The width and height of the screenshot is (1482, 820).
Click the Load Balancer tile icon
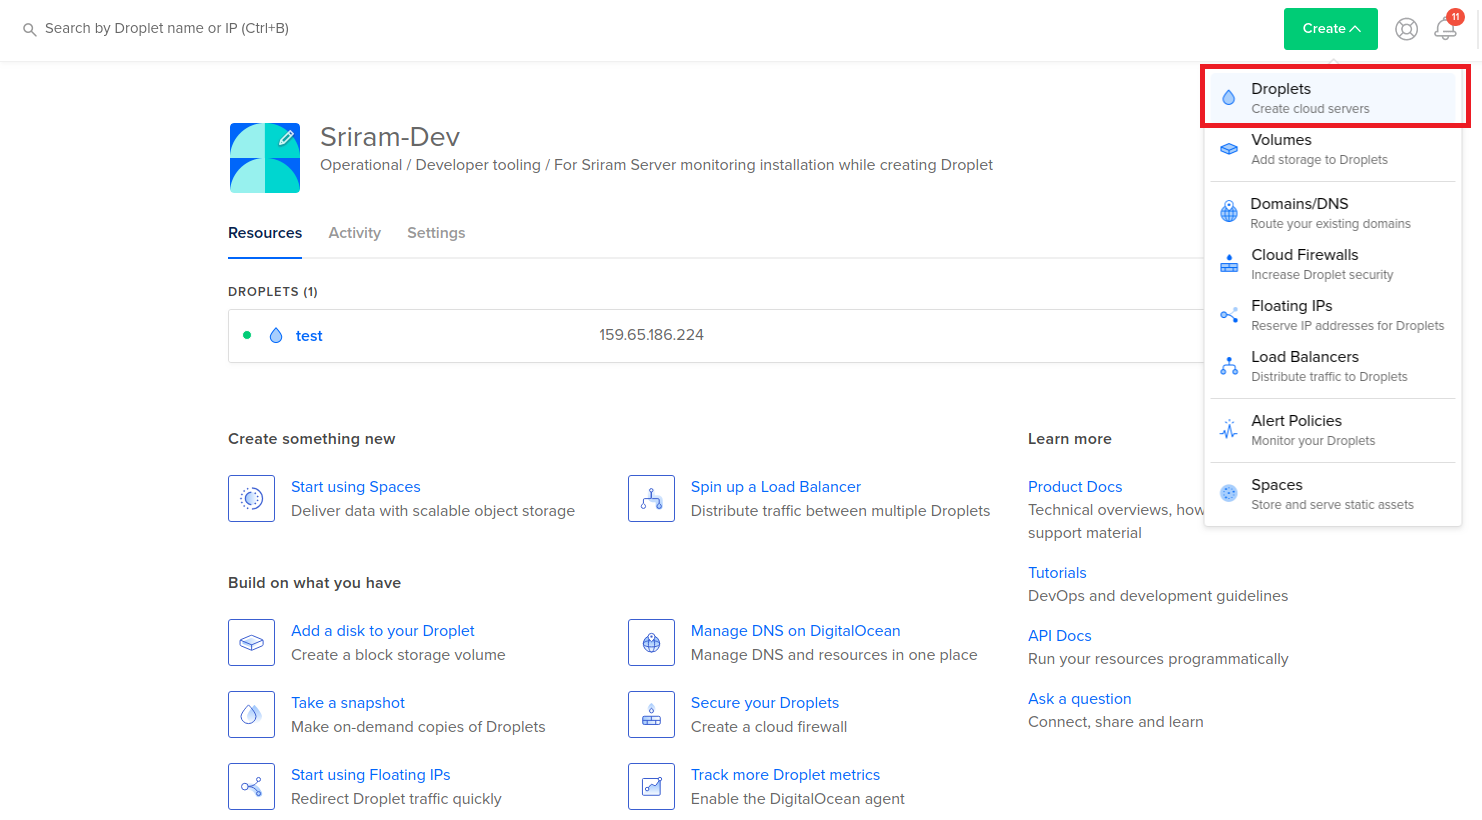(651, 498)
